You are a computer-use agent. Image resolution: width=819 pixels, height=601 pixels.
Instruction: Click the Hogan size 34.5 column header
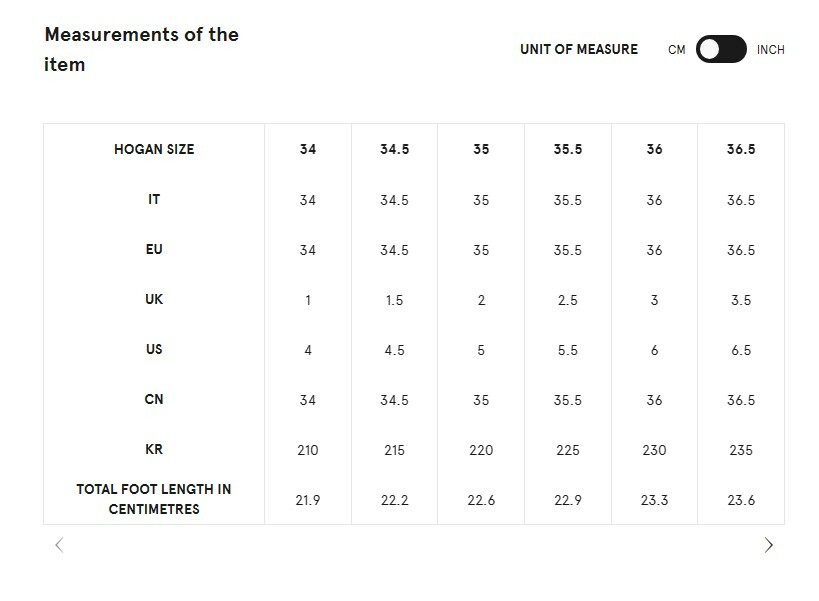[394, 149]
